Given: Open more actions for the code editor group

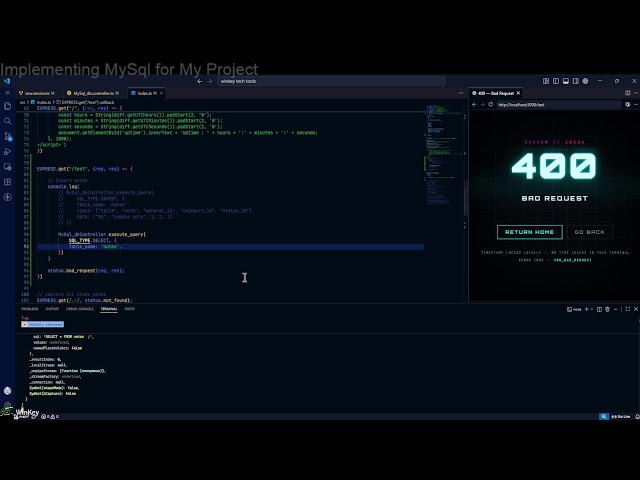Looking at the screenshot, I should click(461, 93).
